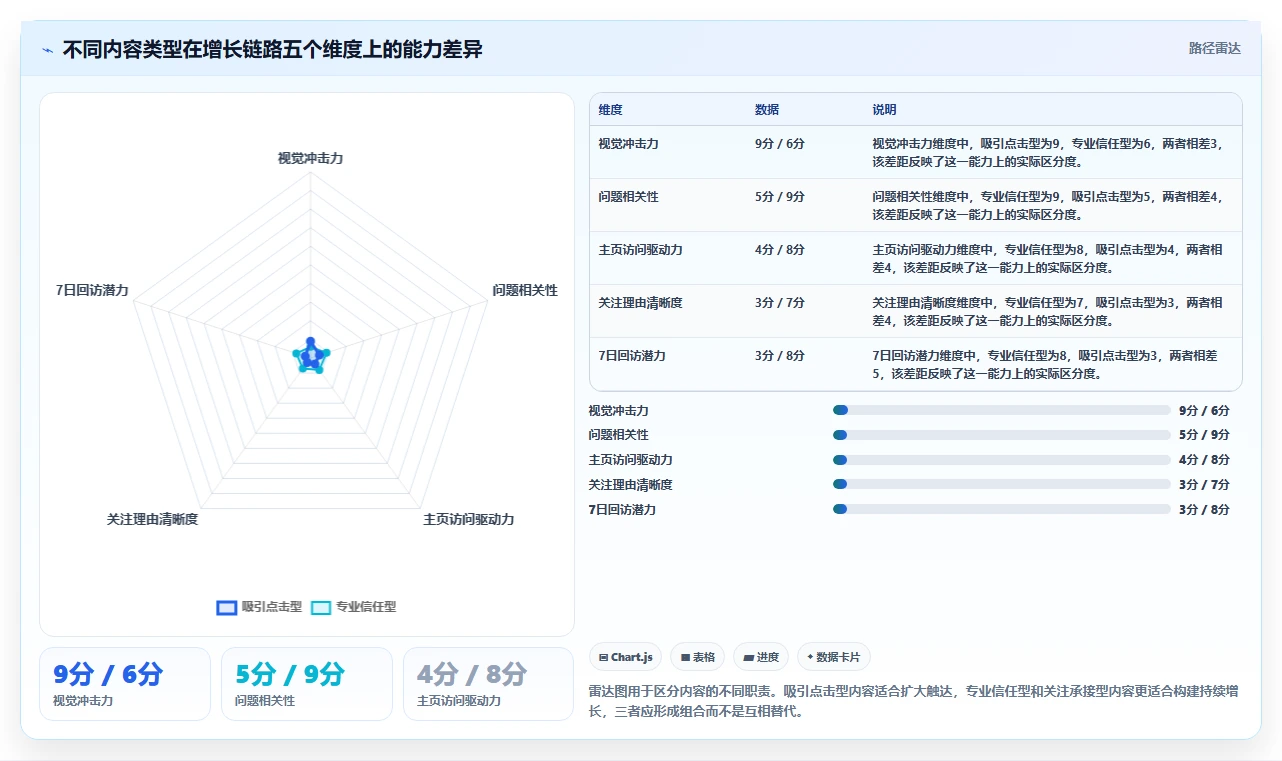The width and height of the screenshot is (1282, 761).
Task: Click the 说明 column header
Action: 884,110
